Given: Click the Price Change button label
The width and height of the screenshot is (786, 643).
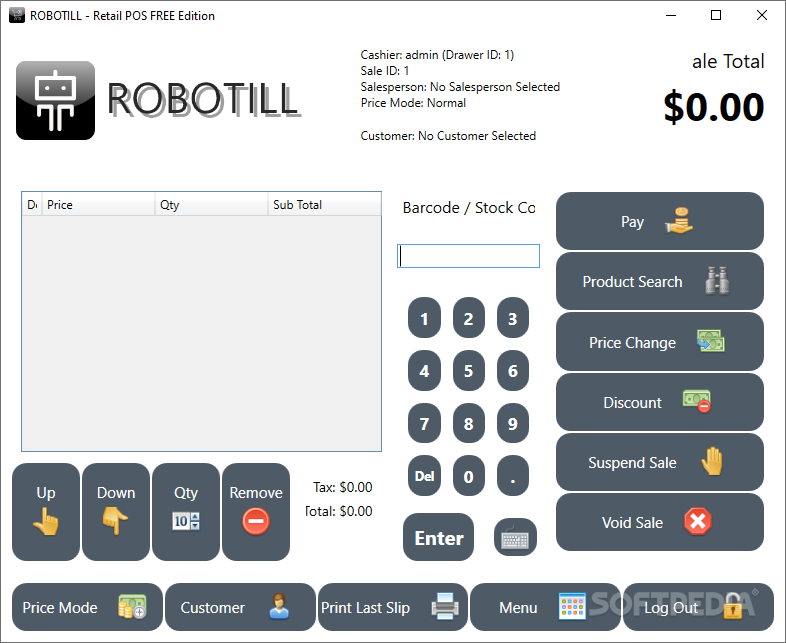Looking at the screenshot, I should click(x=632, y=343).
